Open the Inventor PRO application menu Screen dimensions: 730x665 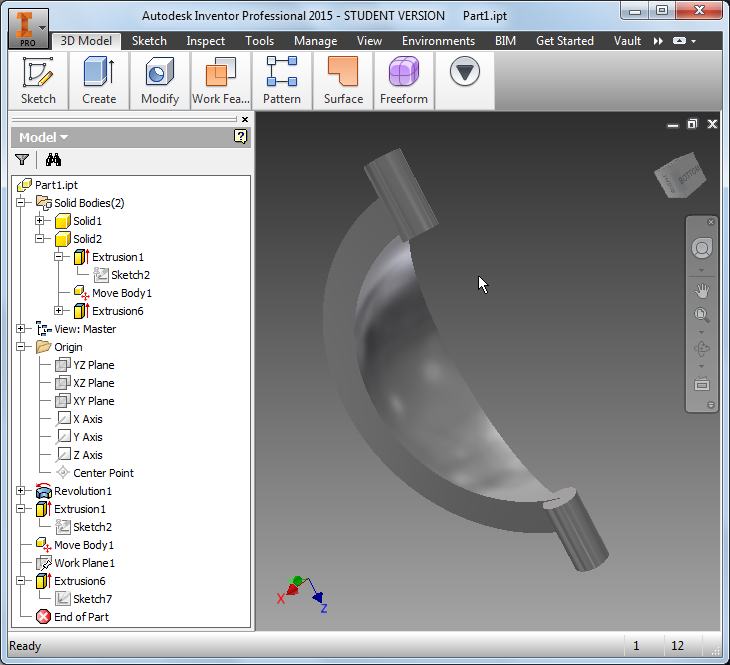point(28,28)
